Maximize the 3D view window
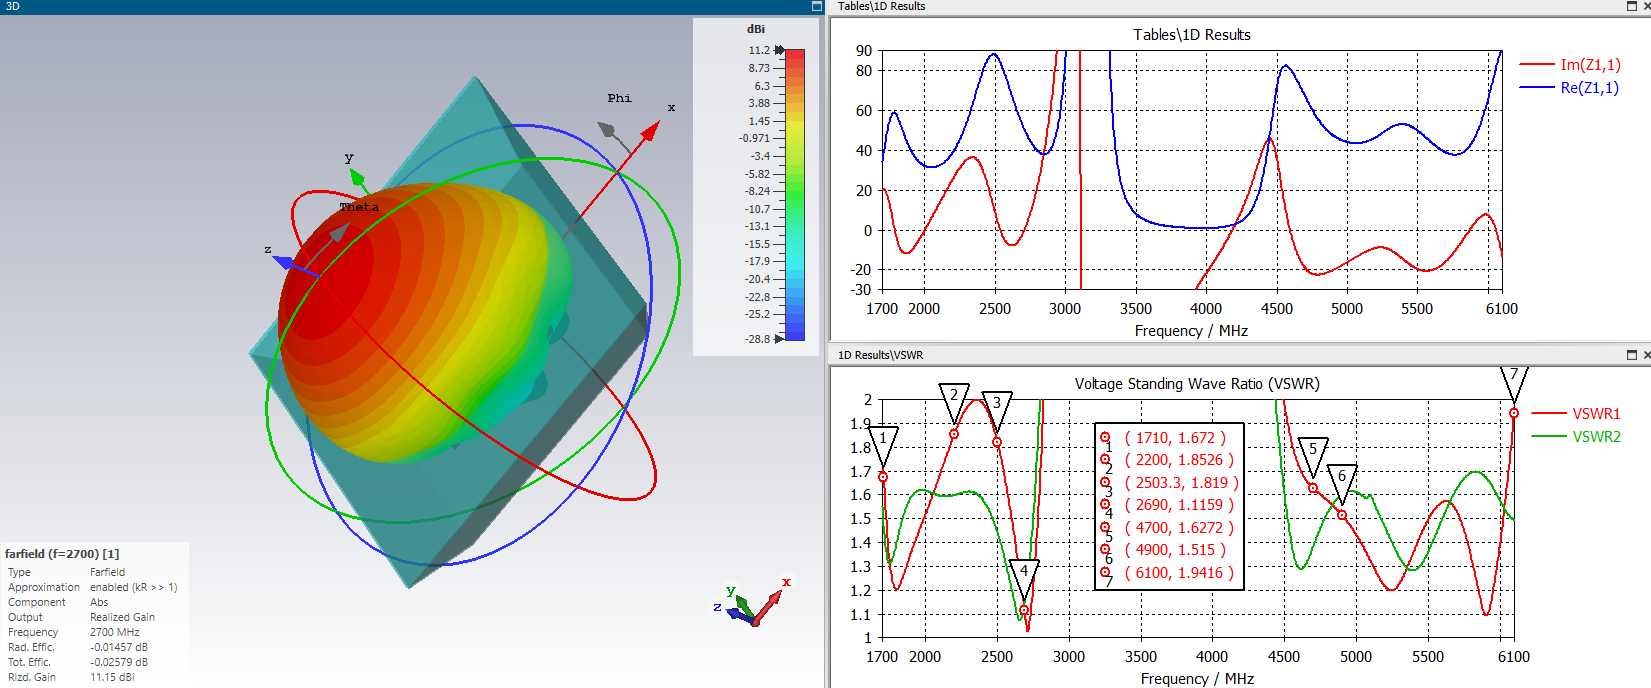1651x688 pixels. [816, 6]
